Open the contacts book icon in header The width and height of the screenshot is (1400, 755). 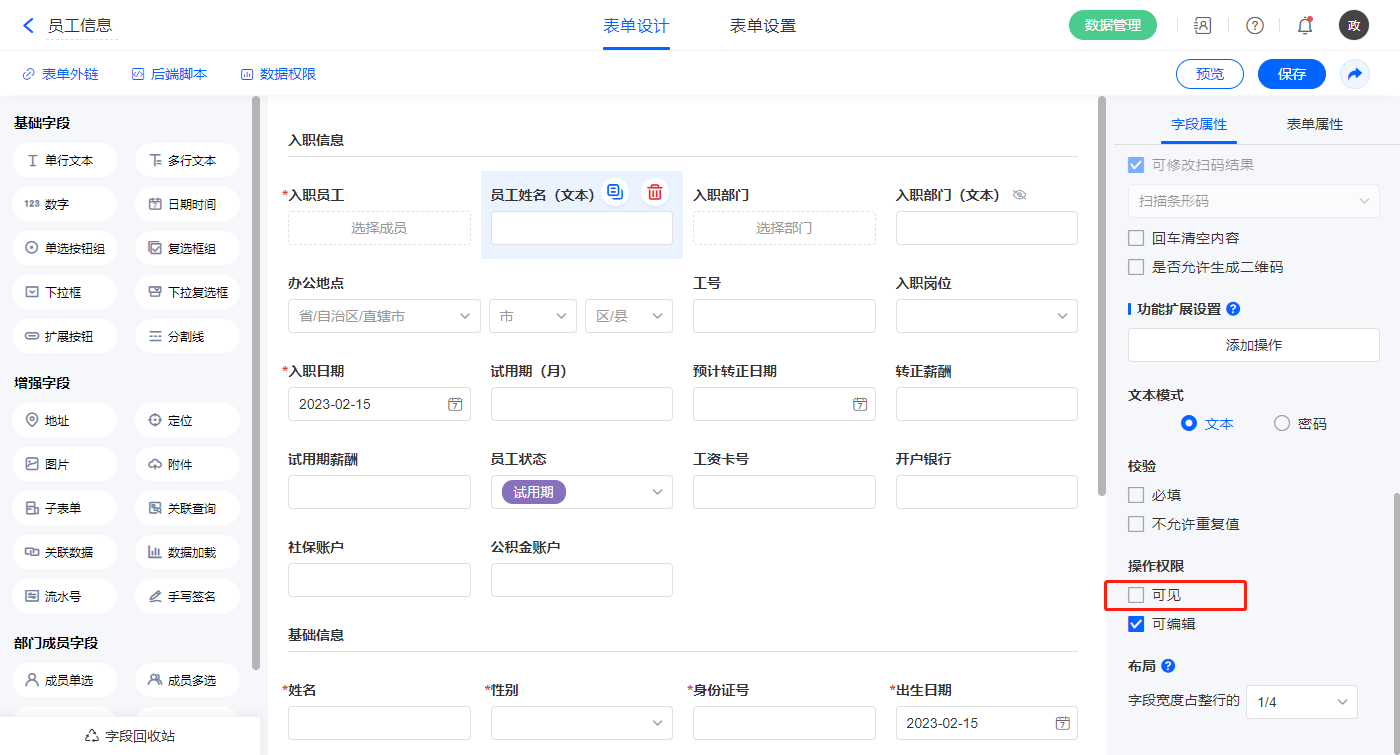click(1203, 25)
